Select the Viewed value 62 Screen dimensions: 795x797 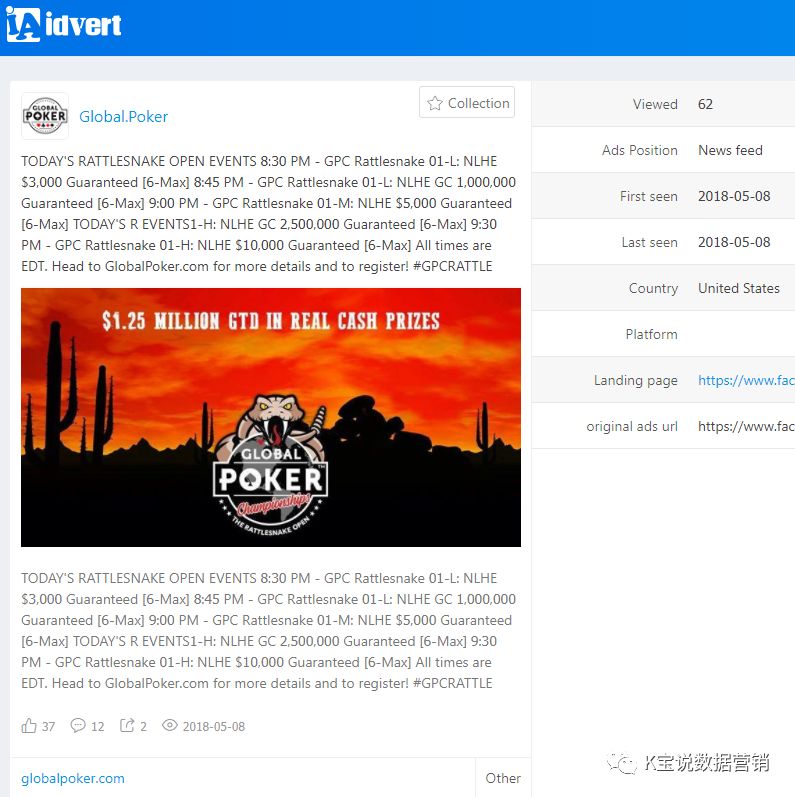click(705, 104)
